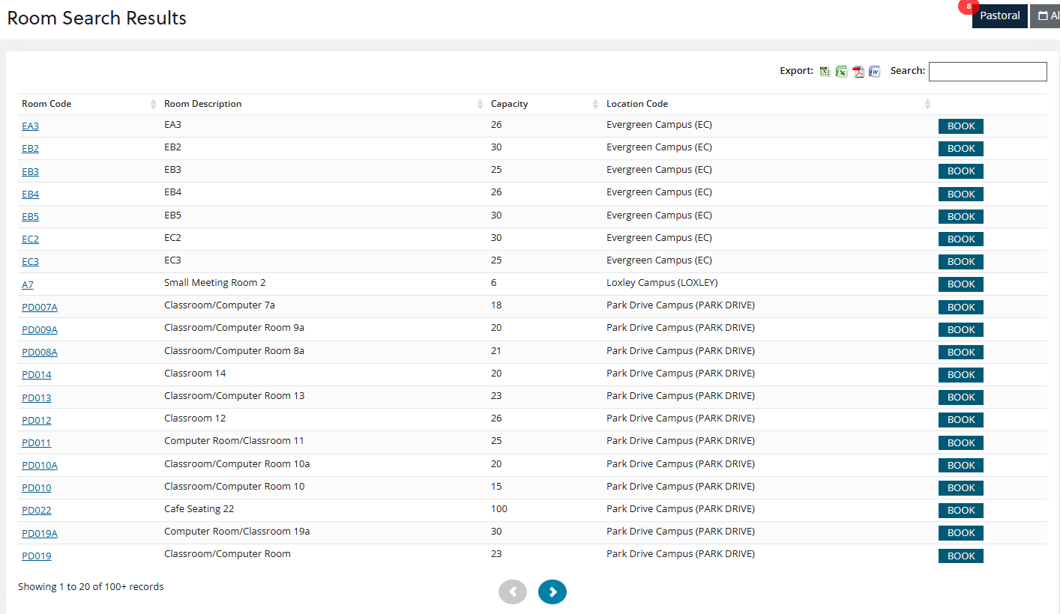Open the calendar tab beside Pastoral
Screen dimensions: 1061x614
[x=1046, y=16]
